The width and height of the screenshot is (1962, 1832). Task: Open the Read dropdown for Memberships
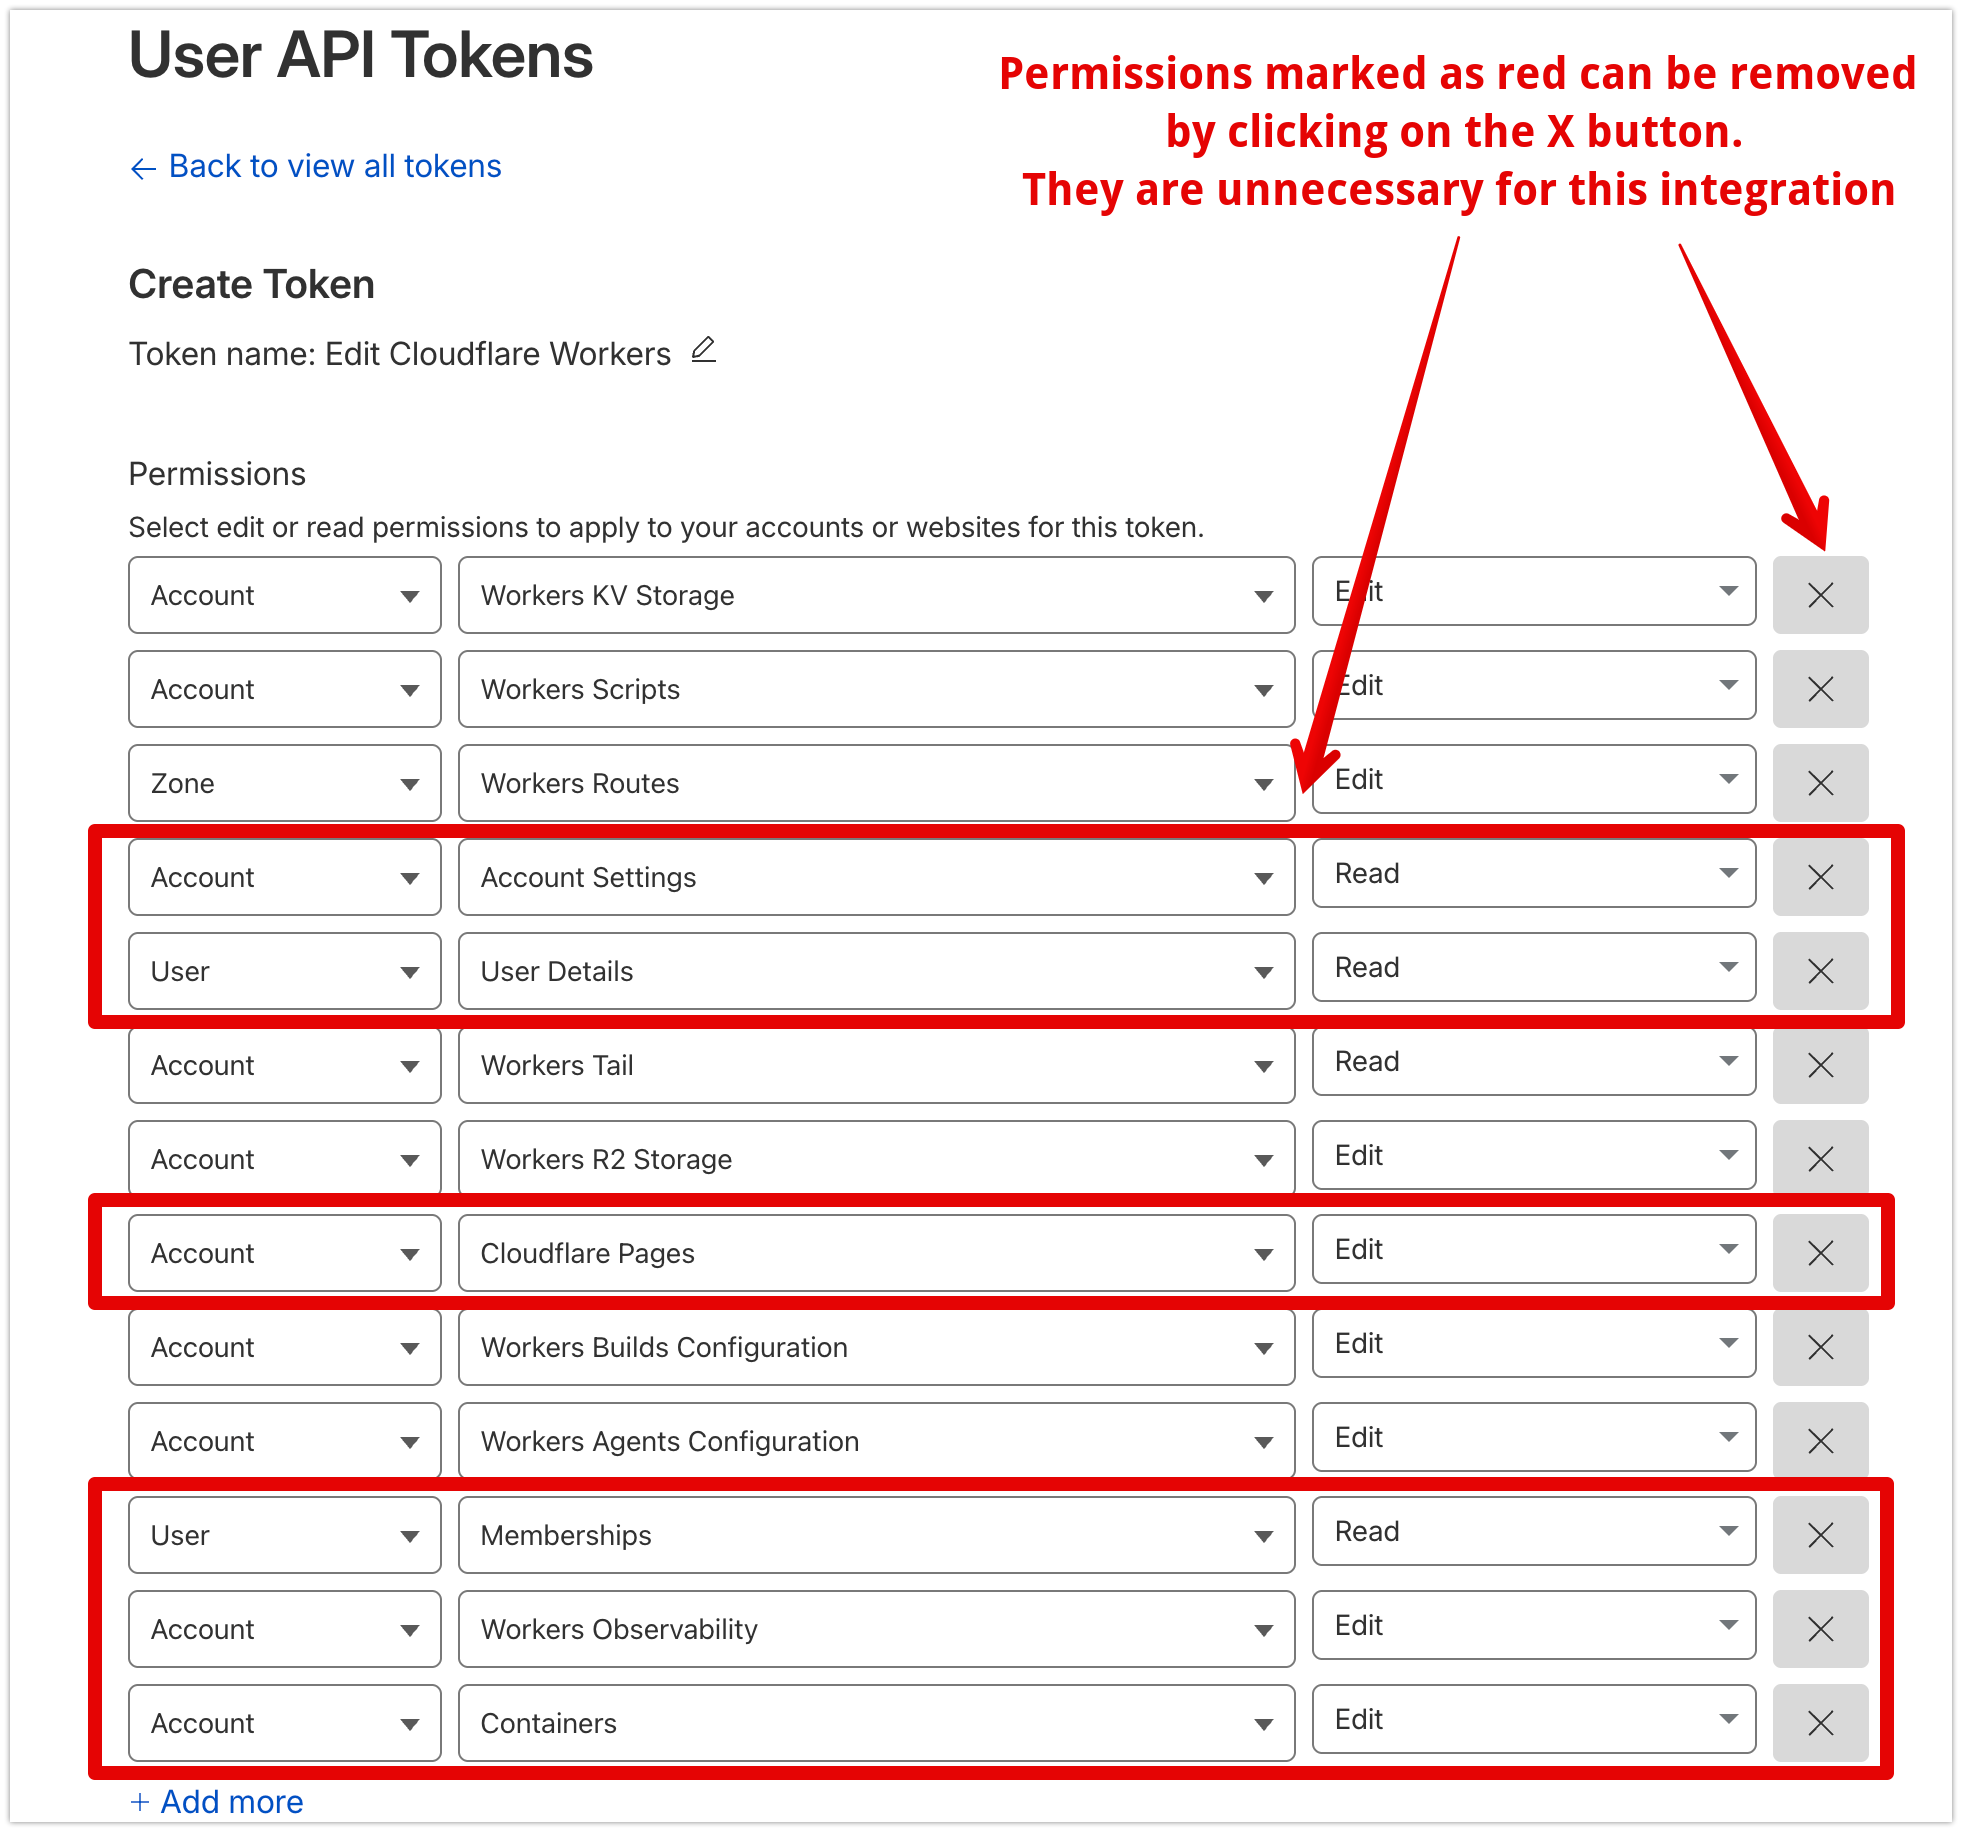pyautogui.click(x=1533, y=1532)
